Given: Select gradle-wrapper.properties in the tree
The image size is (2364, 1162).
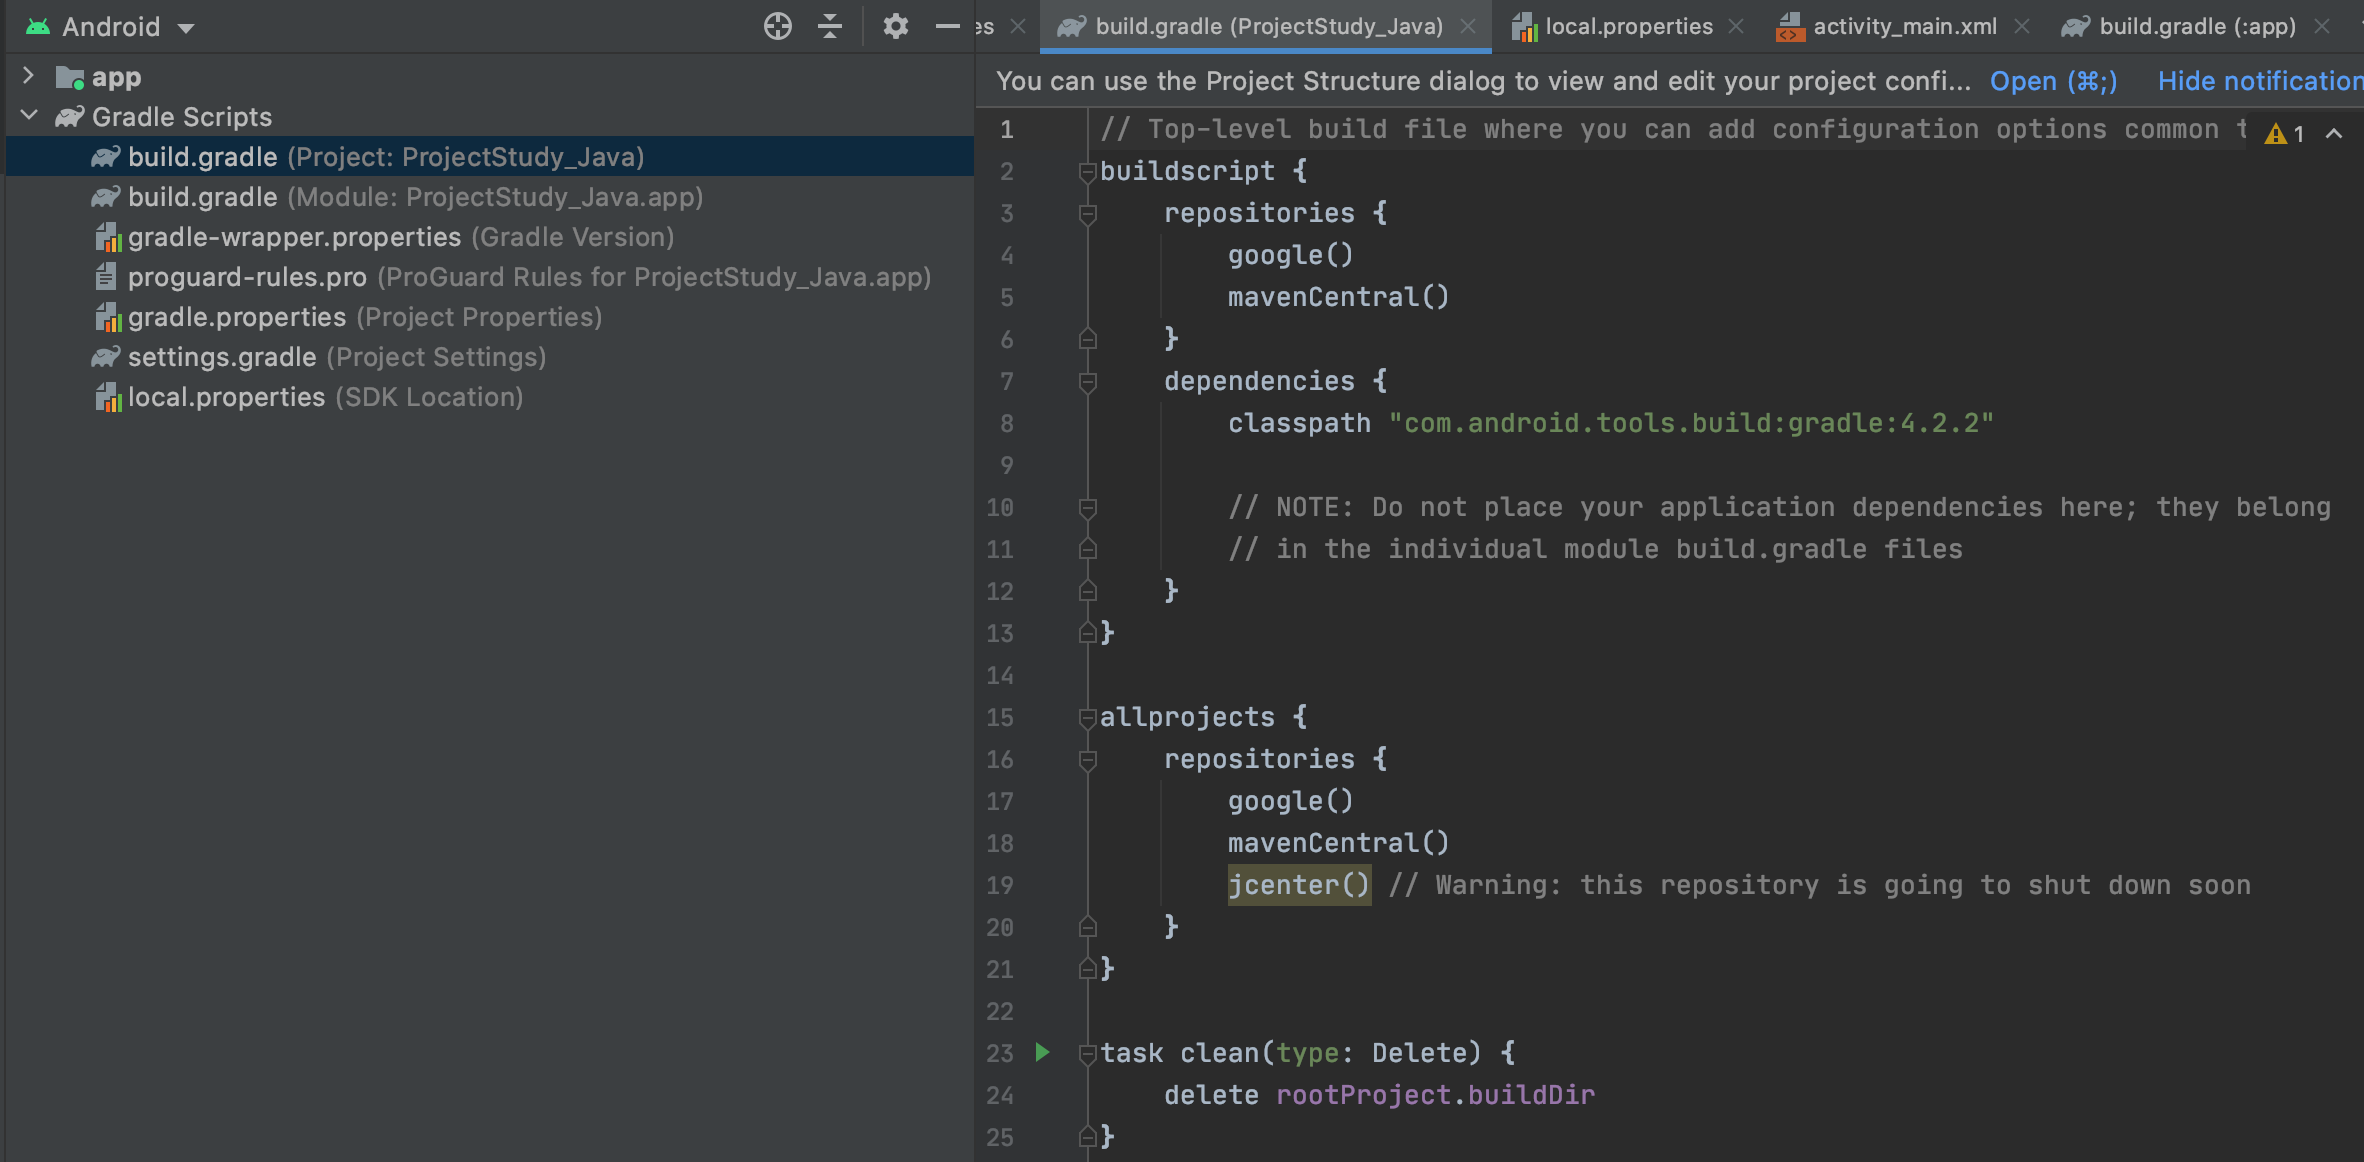Looking at the screenshot, I should click(x=294, y=237).
